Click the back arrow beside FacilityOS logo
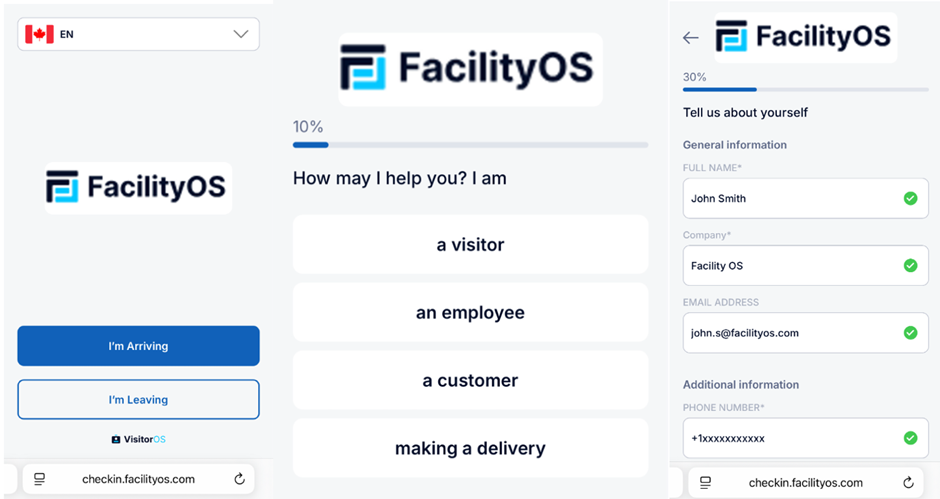Viewport: 940px width, 499px height. (x=691, y=38)
